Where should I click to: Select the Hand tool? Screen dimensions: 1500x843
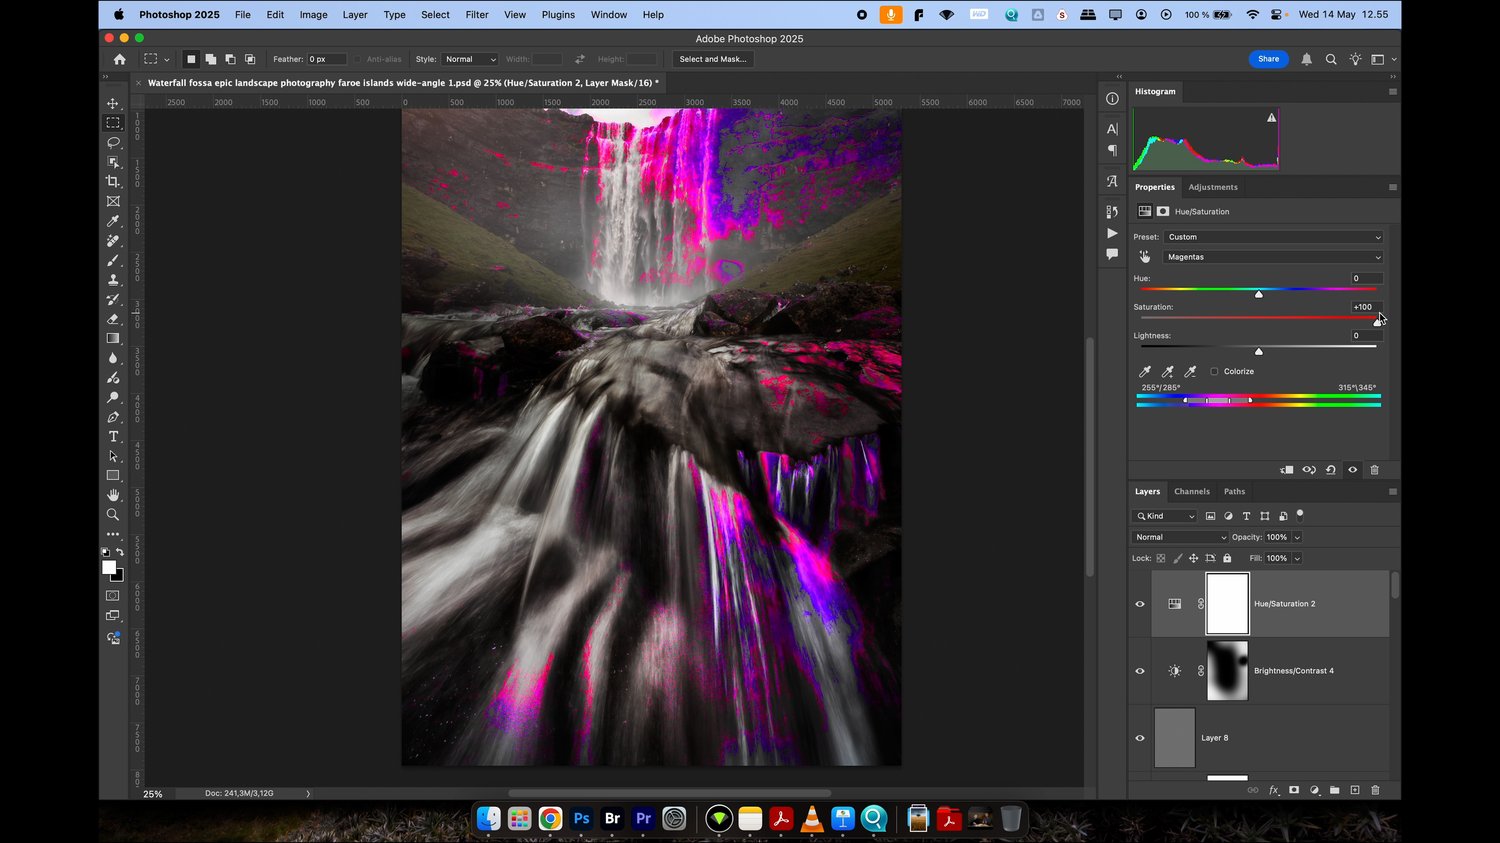coord(113,495)
